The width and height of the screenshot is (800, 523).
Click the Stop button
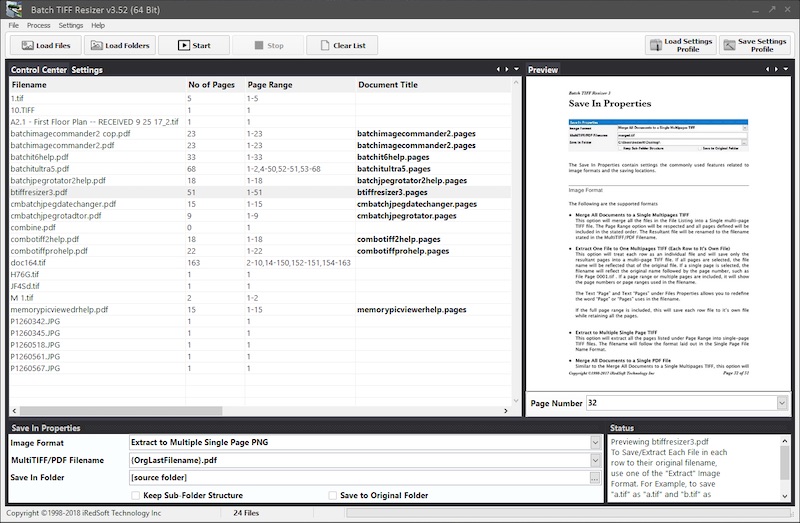click(x=268, y=45)
